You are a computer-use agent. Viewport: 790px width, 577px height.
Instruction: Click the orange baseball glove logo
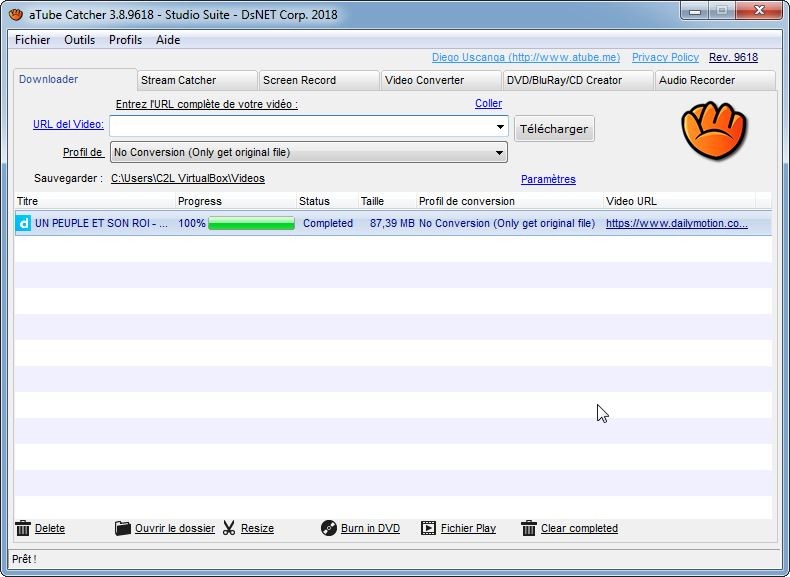pyautogui.click(x=714, y=131)
